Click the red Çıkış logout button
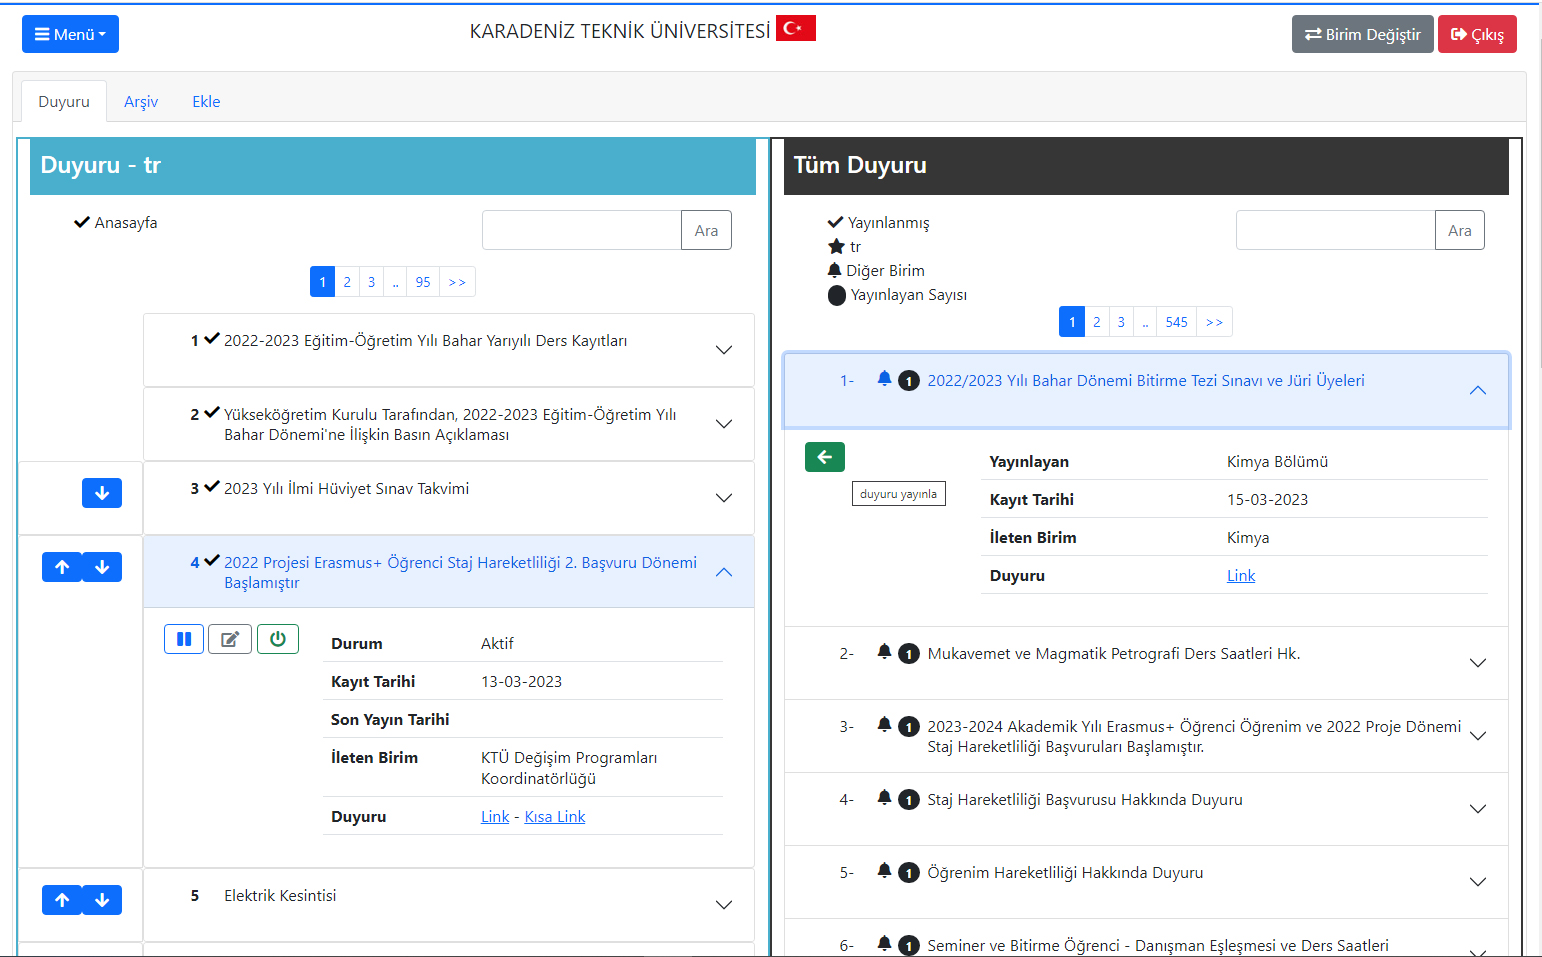This screenshot has width=1542, height=957. point(1477,34)
